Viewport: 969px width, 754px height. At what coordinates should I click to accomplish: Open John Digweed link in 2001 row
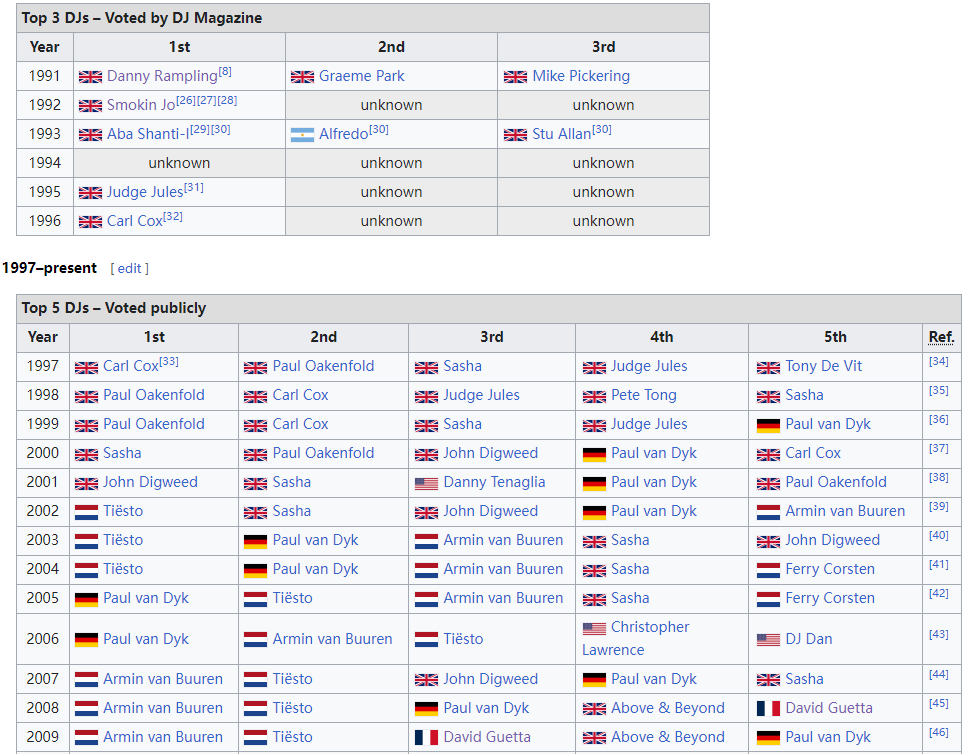click(x=150, y=482)
